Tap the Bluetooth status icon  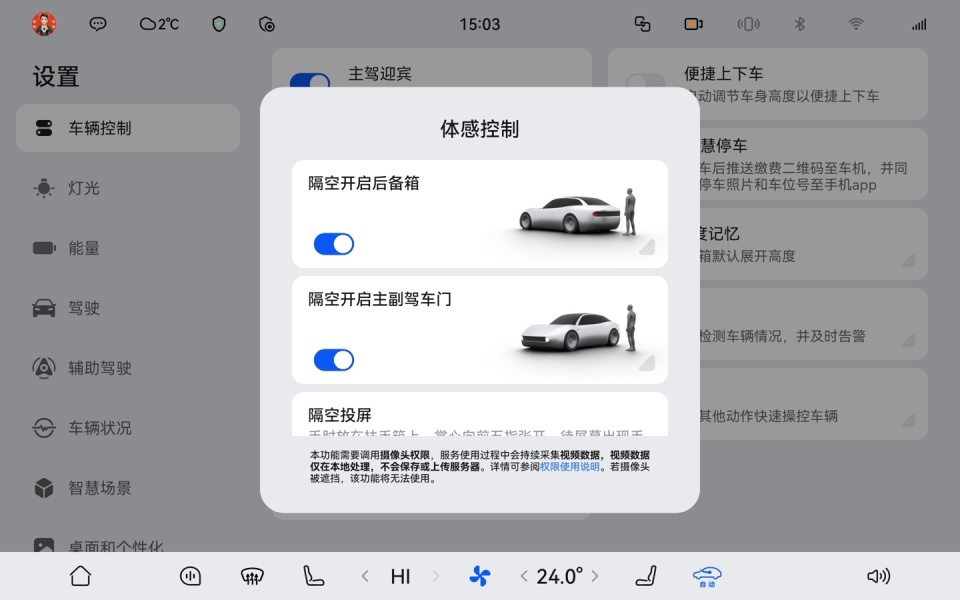click(x=799, y=23)
